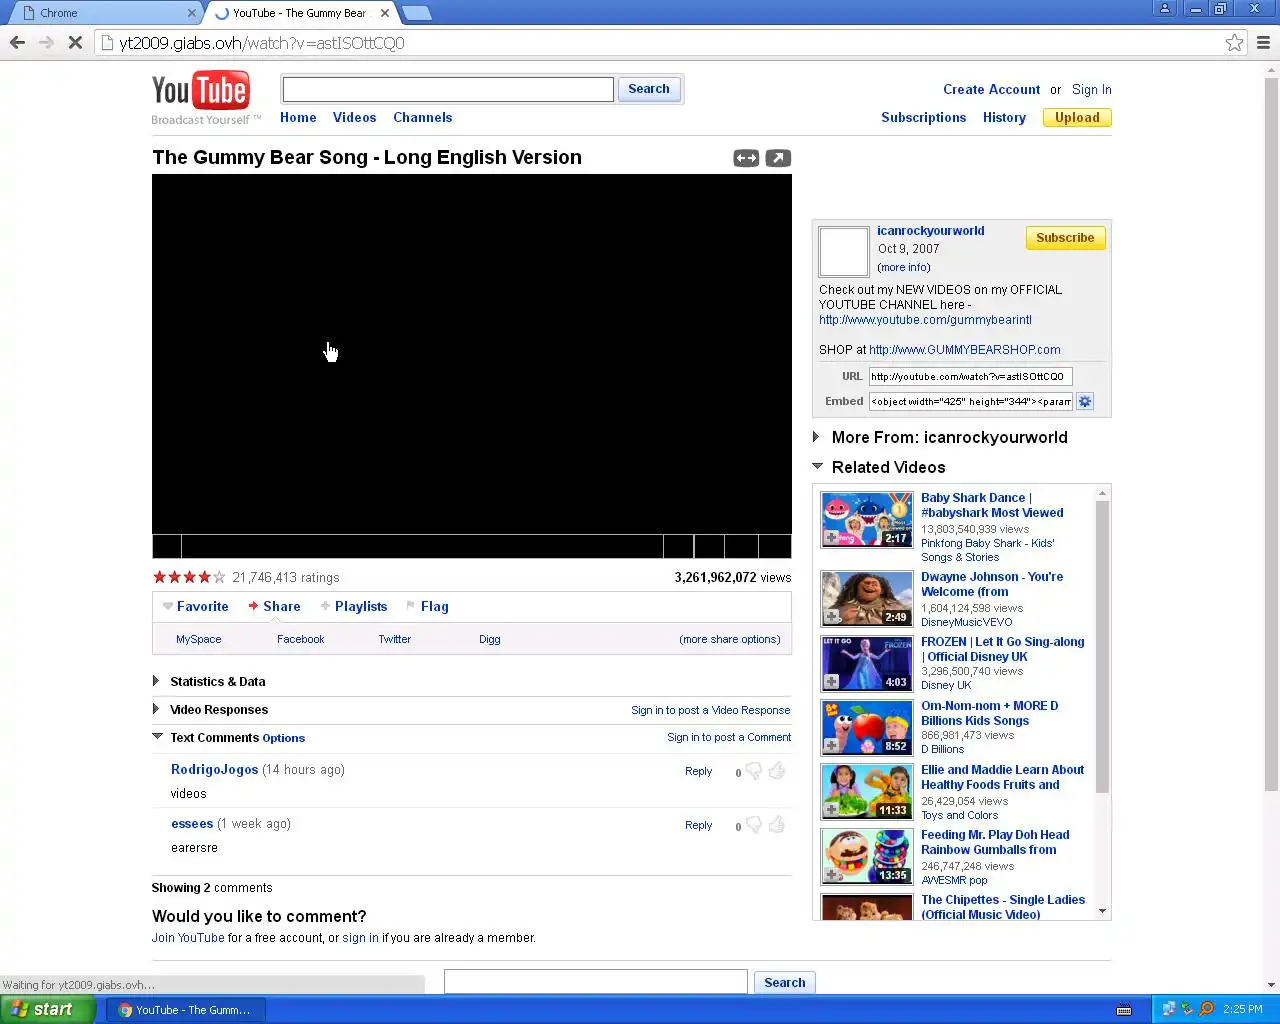The image size is (1280, 1024).
Task: Add Baby Shark Dance to queue
Action: click(x=832, y=538)
